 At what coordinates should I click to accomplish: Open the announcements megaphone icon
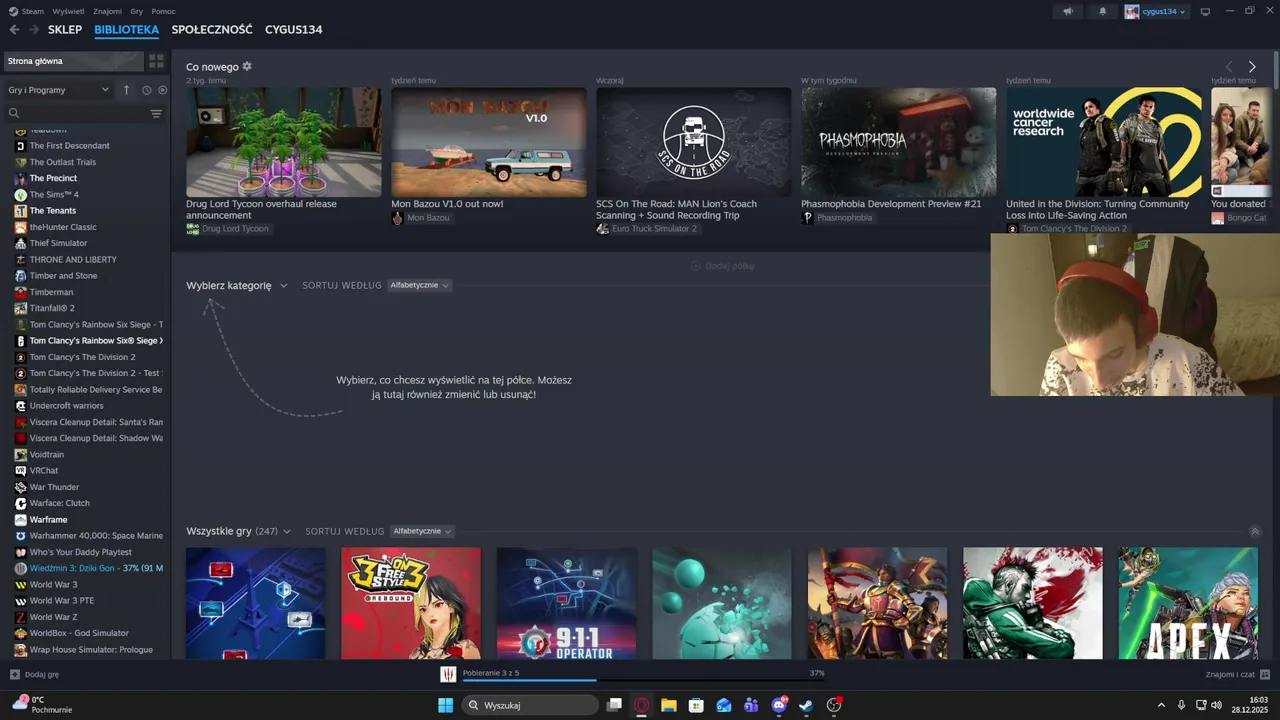pos(1068,11)
